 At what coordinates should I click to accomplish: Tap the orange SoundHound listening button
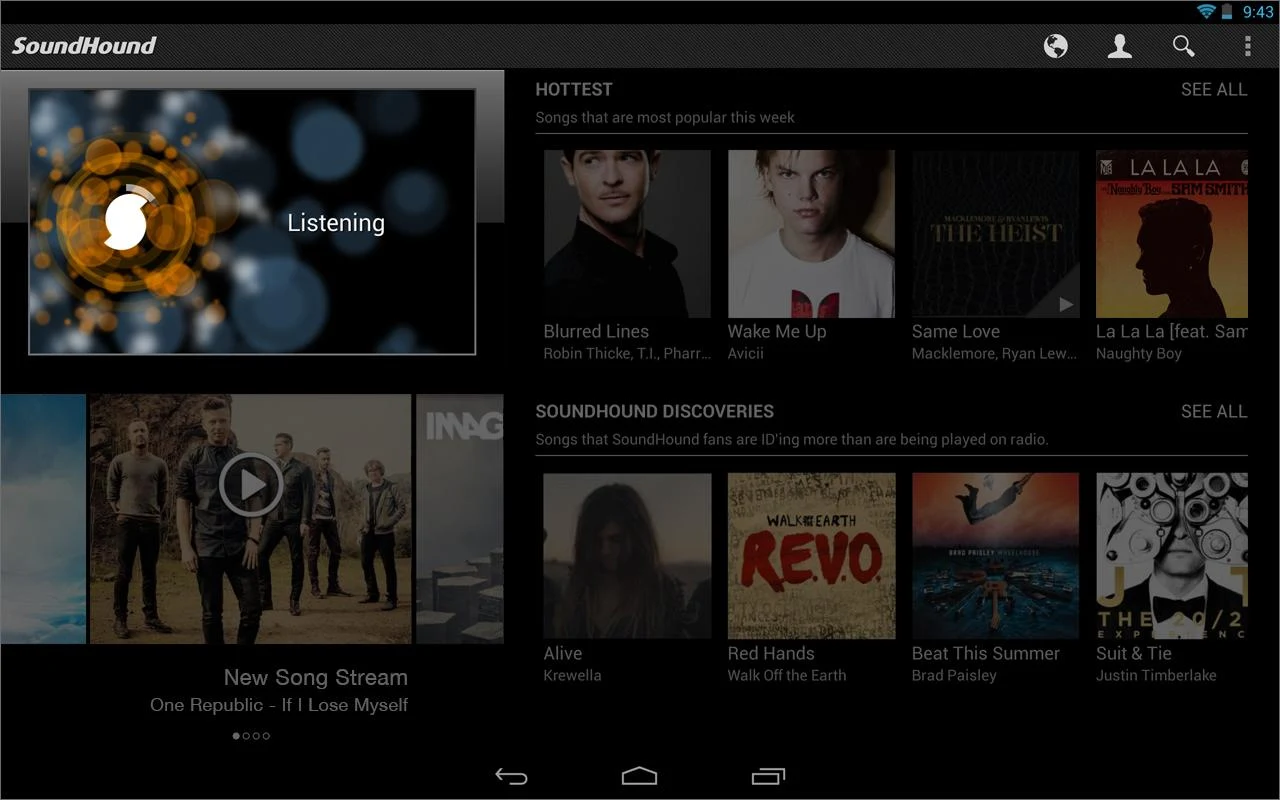coord(125,222)
